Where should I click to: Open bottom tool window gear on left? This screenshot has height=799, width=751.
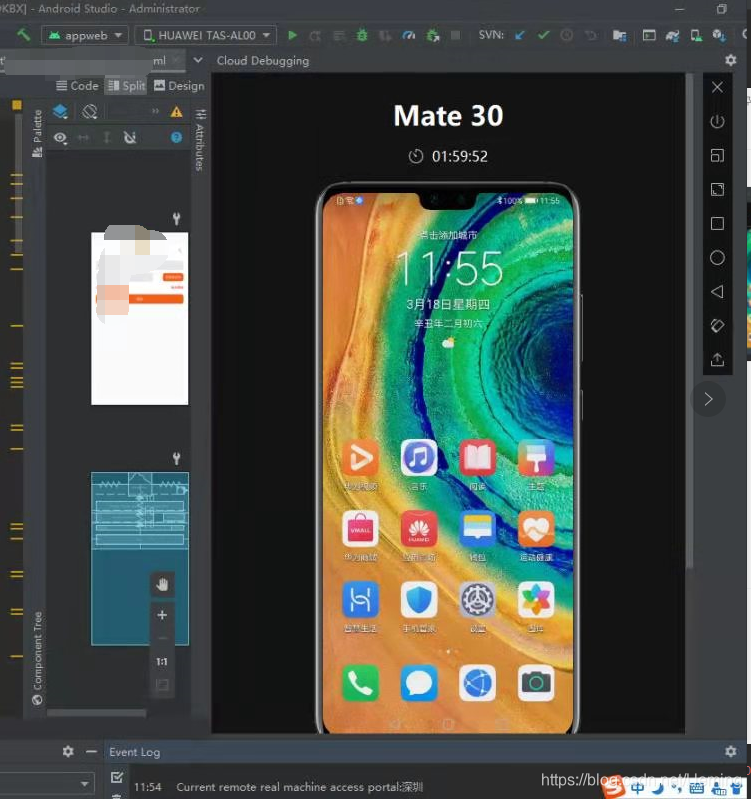(x=68, y=752)
